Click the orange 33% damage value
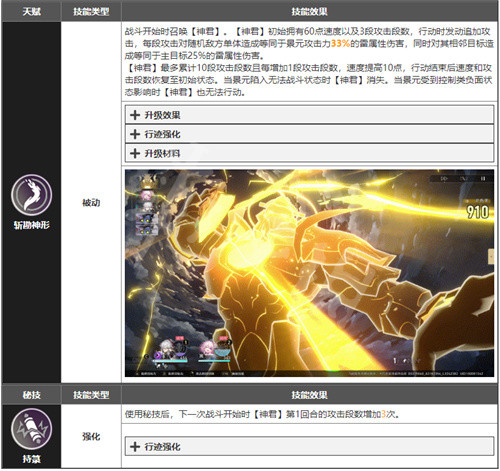The image size is (500, 471). click(340, 43)
